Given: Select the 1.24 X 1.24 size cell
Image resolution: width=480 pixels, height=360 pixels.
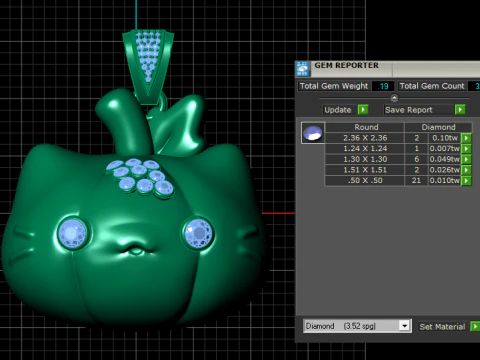Looking at the screenshot, I should pyautogui.click(x=365, y=149).
